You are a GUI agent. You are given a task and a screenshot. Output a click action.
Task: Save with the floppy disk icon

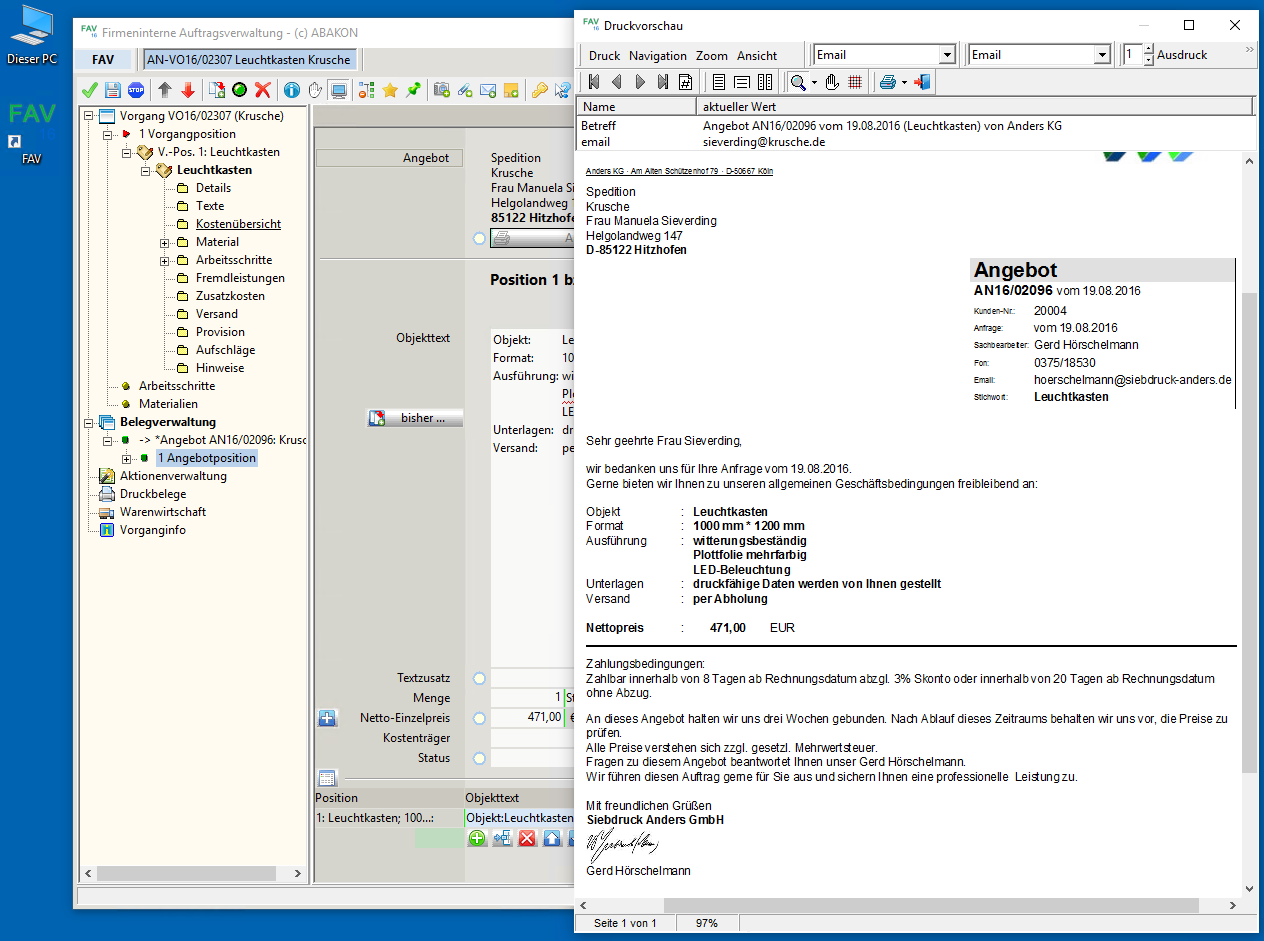[x=113, y=91]
